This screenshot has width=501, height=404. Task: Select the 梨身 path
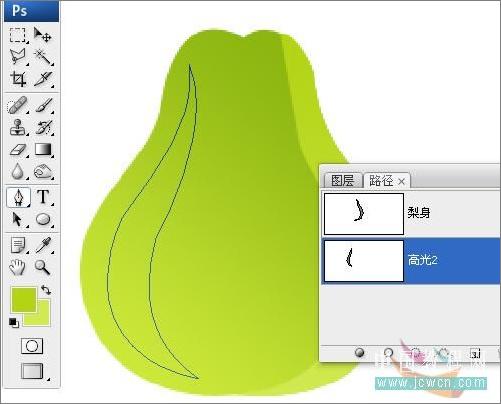pos(412,214)
